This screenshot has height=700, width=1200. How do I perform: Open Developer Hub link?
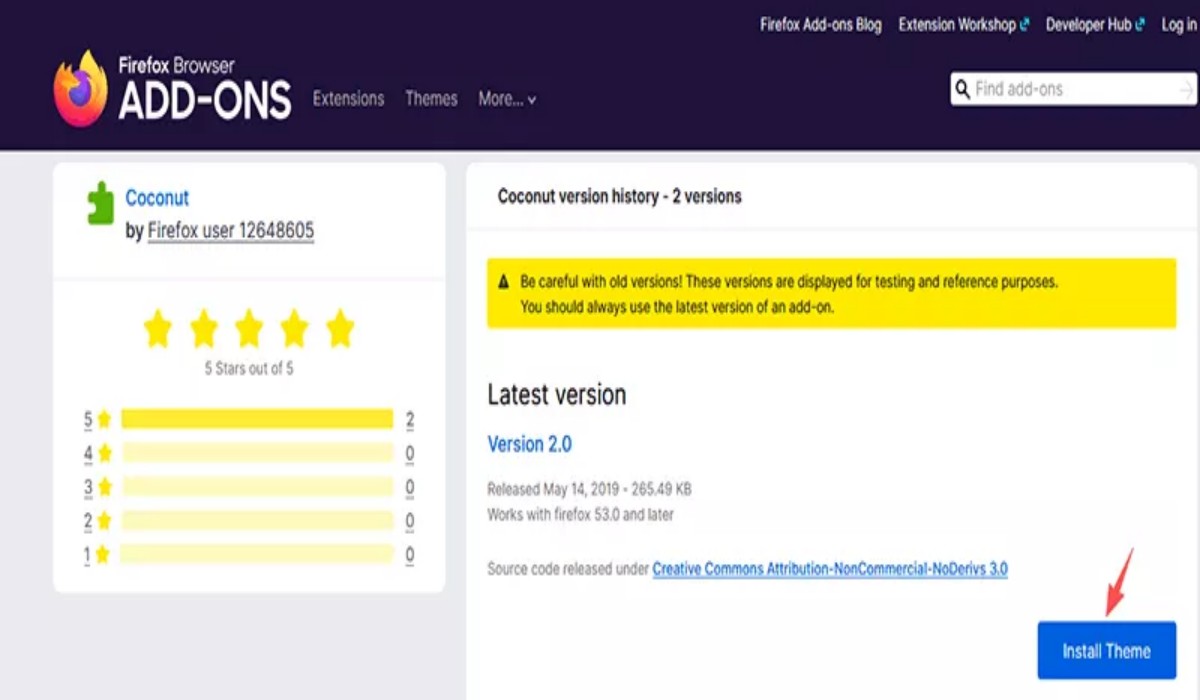(1095, 25)
